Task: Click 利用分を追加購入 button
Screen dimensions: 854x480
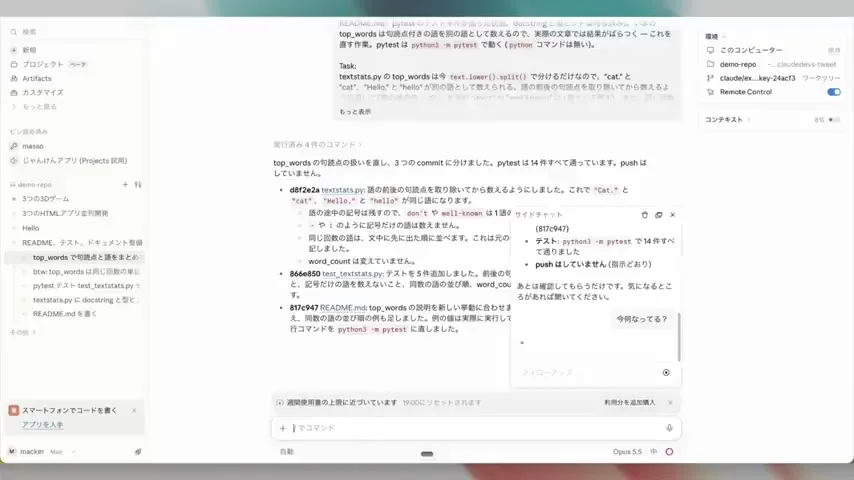Action: 630,403
